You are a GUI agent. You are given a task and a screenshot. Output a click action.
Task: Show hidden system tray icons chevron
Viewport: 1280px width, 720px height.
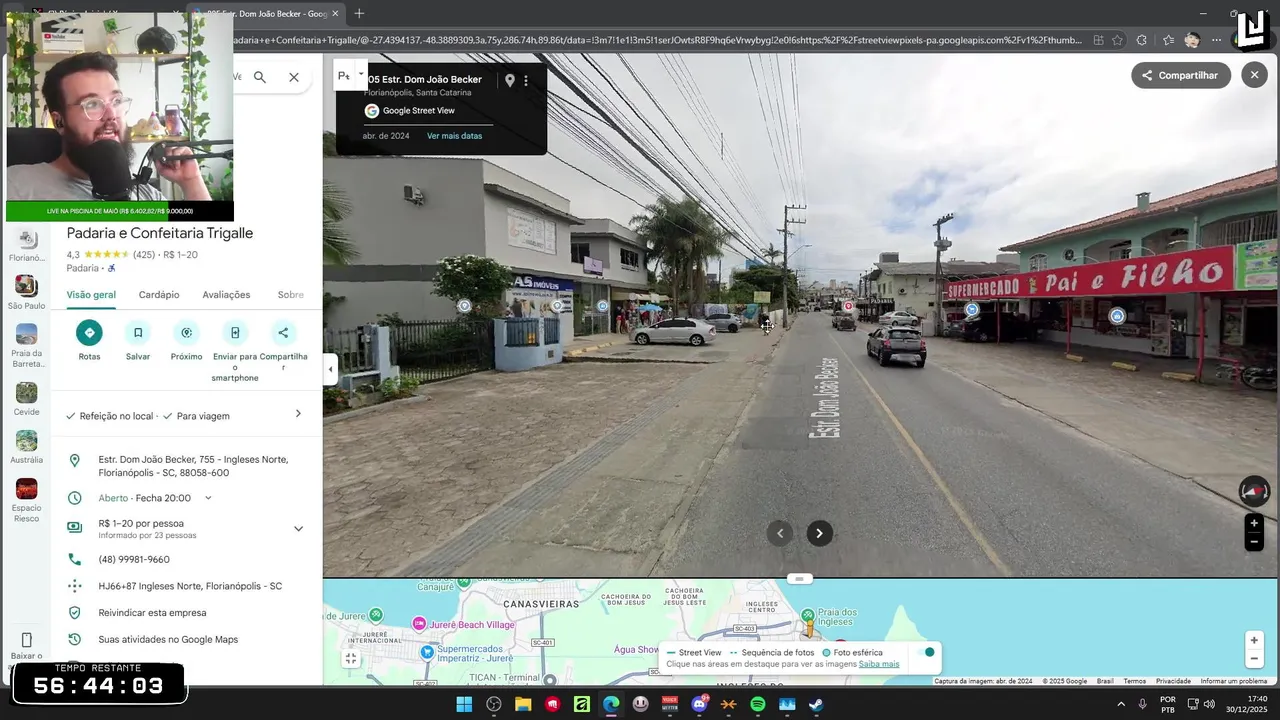pos(1120,704)
